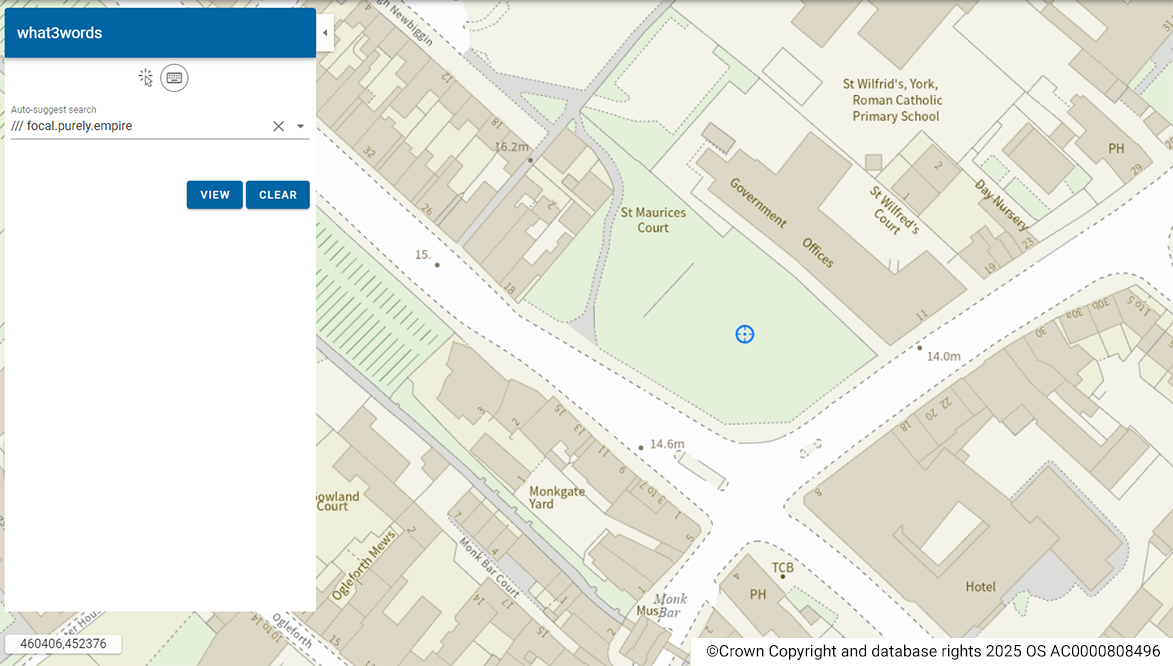The width and height of the screenshot is (1173, 666).
Task: Click St Wilfrid's Primary School label
Action: click(895, 100)
